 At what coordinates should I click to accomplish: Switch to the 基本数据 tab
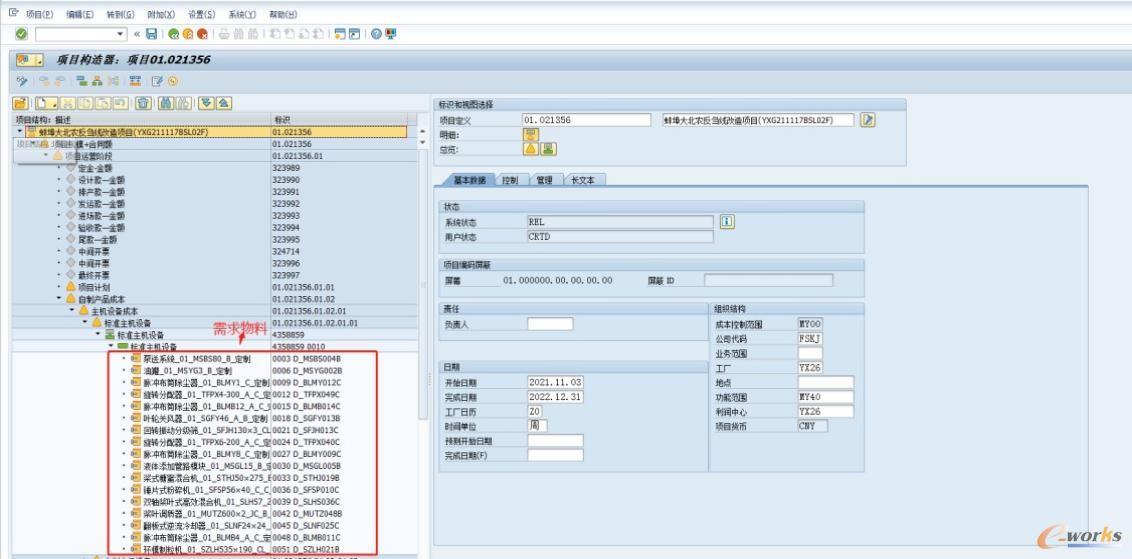point(469,180)
